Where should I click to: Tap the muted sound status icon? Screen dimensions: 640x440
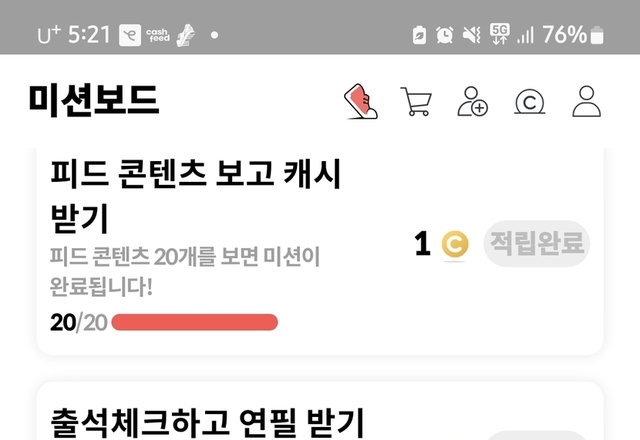(471, 35)
